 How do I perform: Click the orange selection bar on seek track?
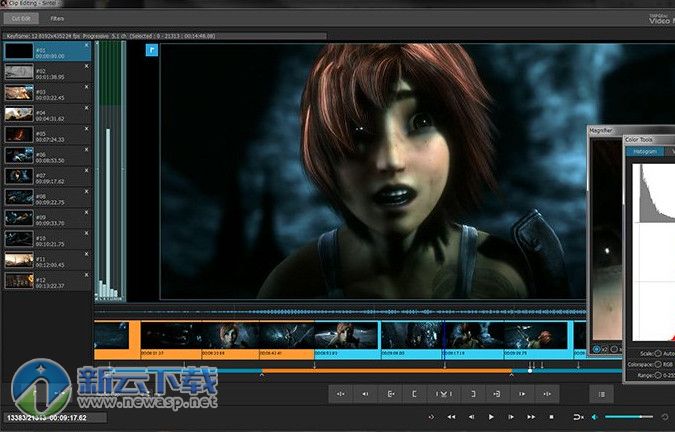[x=387, y=370]
